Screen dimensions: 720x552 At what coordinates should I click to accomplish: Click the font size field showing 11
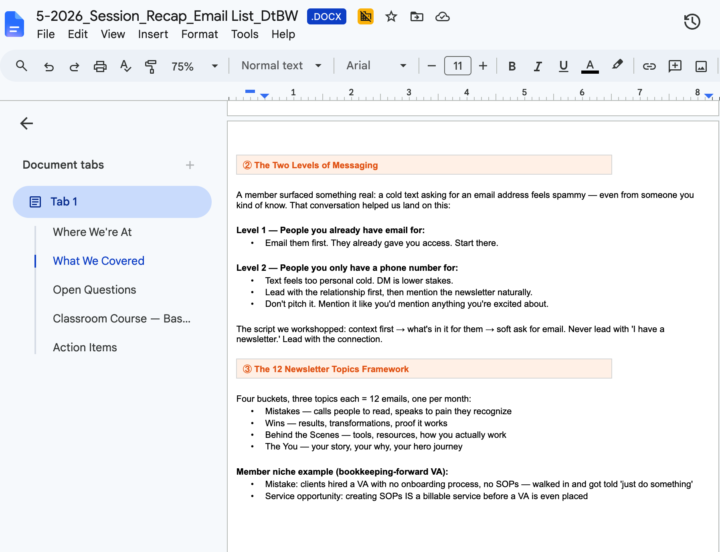(x=457, y=66)
